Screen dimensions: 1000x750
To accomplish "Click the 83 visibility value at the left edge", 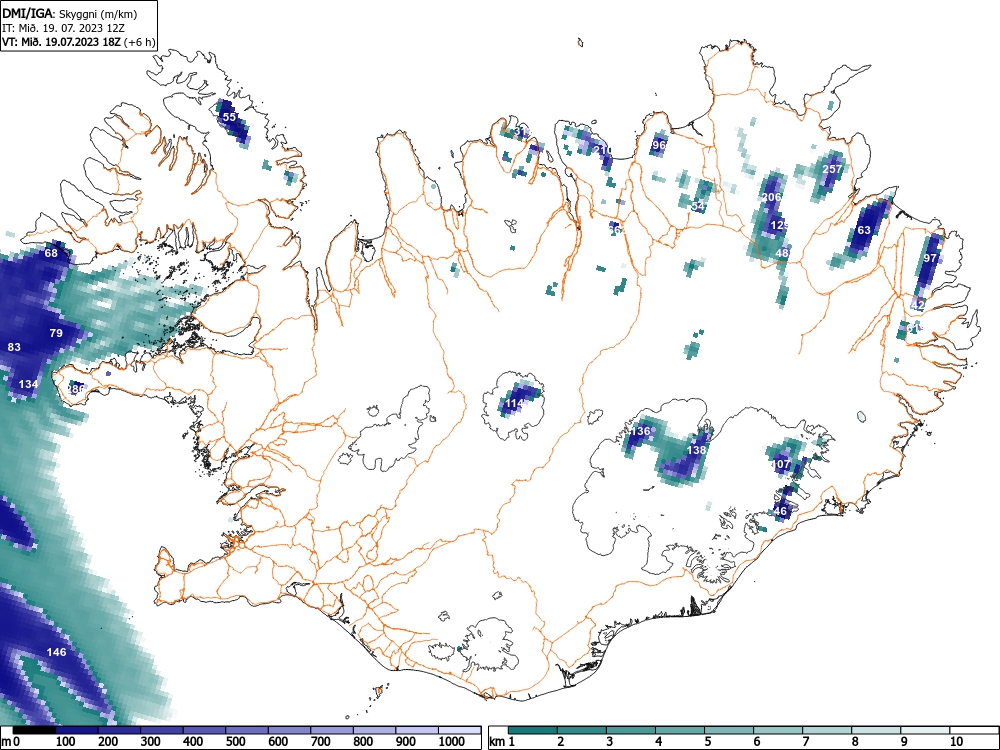I will pyautogui.click(x=14, y=347).
